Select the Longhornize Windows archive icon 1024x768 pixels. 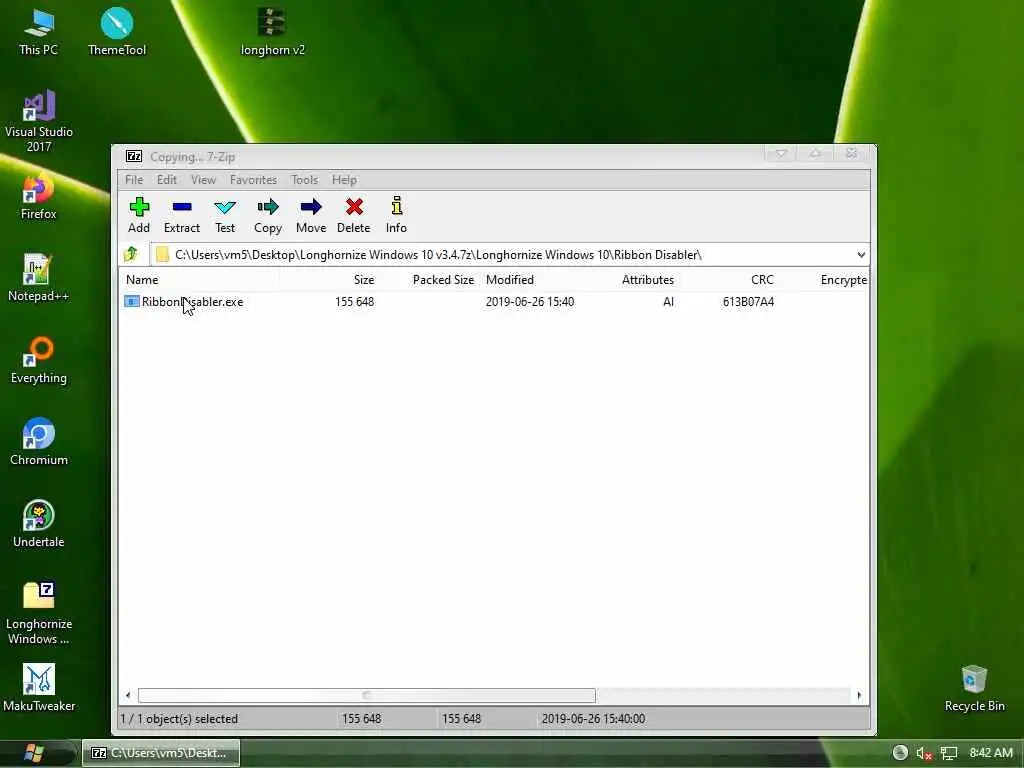point(39,614)
